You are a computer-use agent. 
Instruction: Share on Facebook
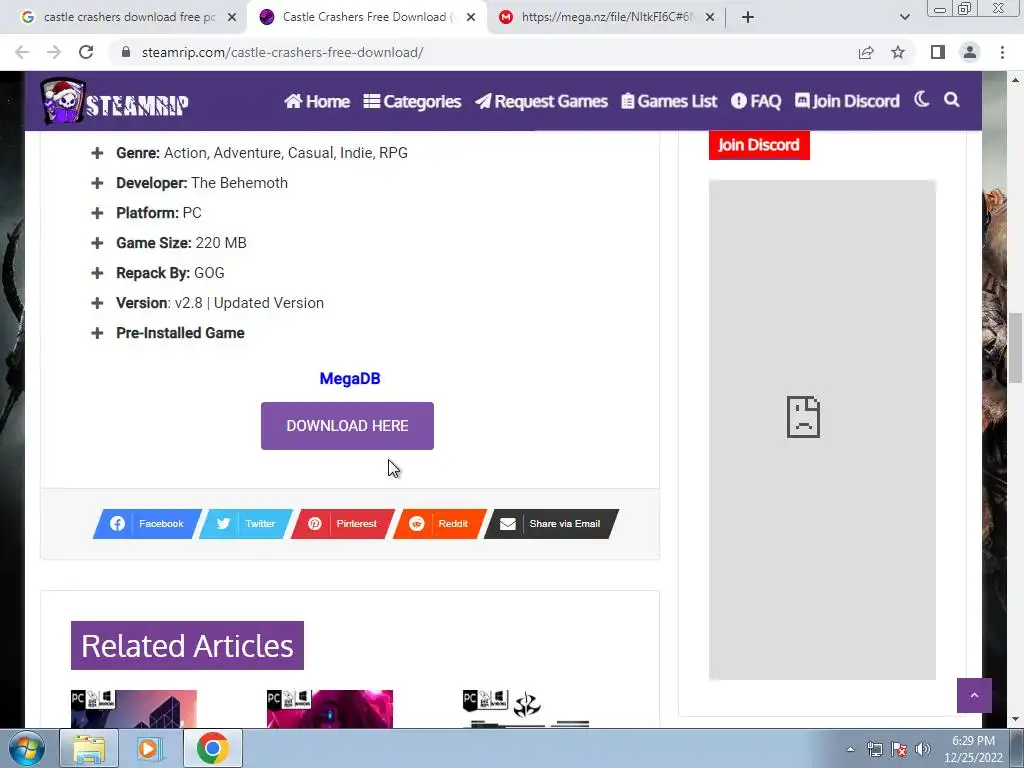[148, 524]
